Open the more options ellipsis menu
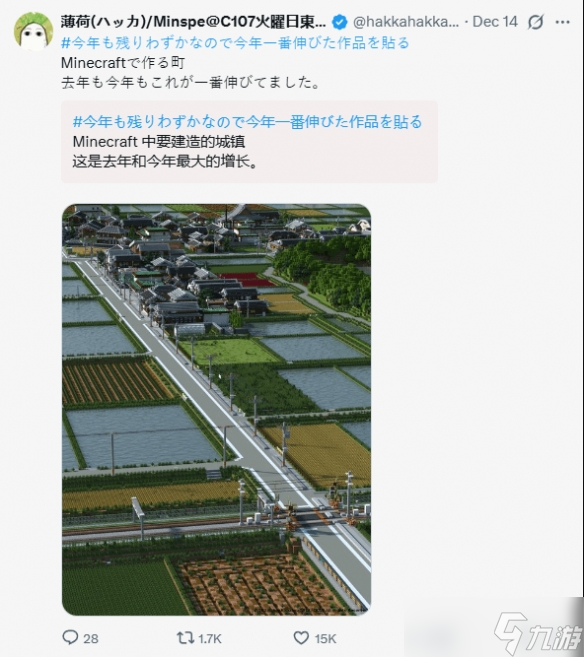584x657 pixels. [563, 22]
